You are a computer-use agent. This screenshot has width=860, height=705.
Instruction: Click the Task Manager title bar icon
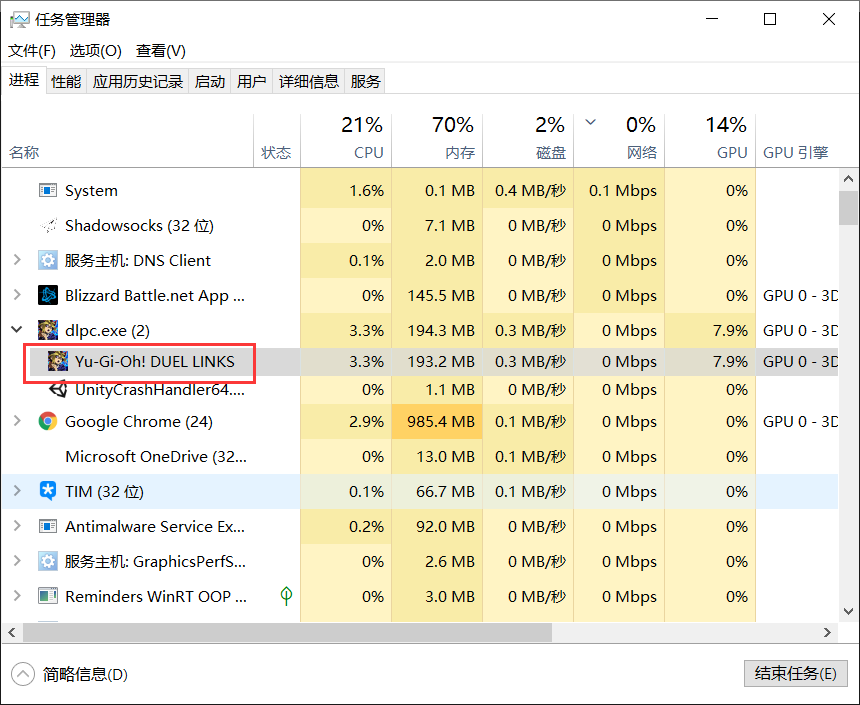click(19, 20)
